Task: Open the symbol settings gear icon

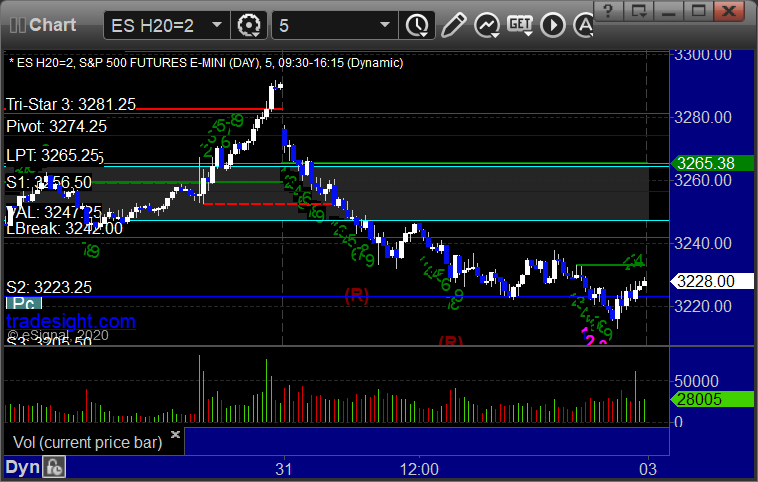Action: 249,25
